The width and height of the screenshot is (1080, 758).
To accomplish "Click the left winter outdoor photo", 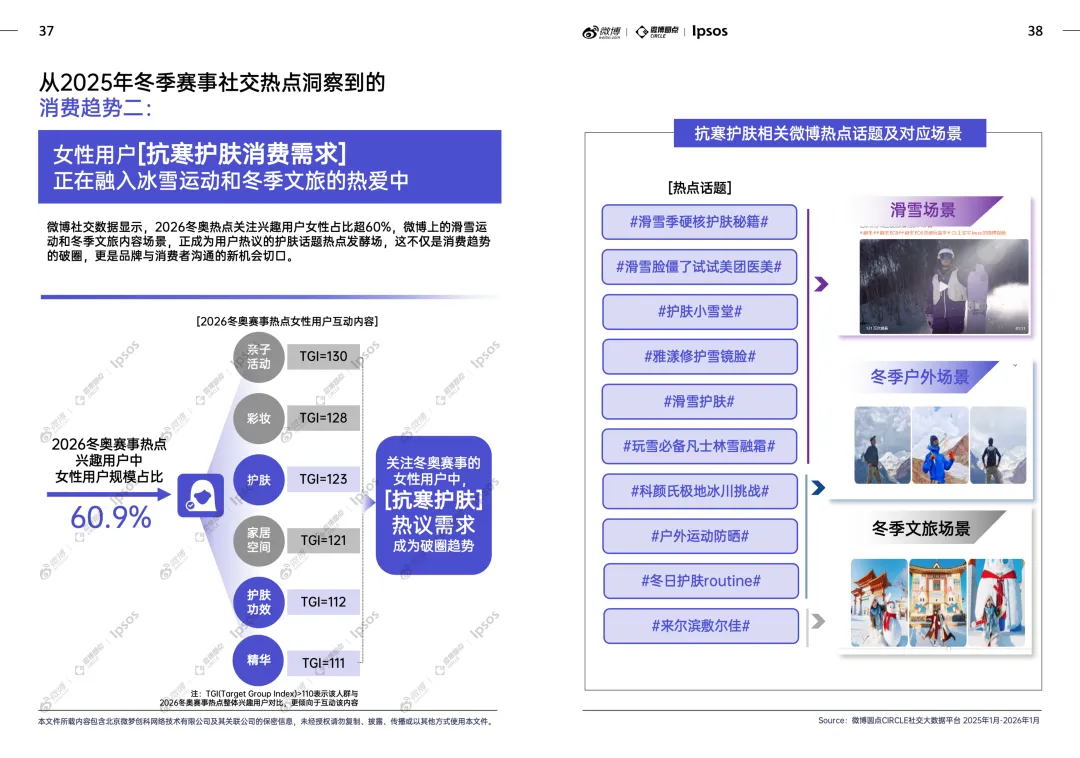I will coord(882,445).
